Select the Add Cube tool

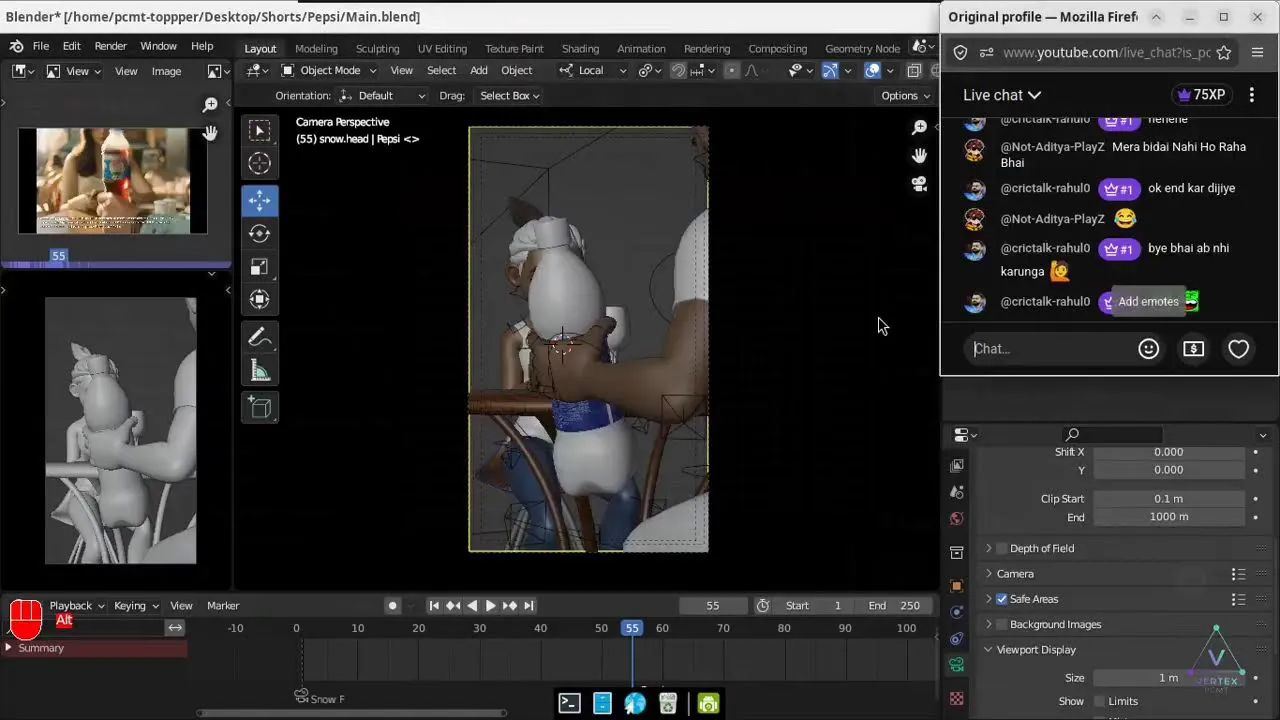coord(259,407)
